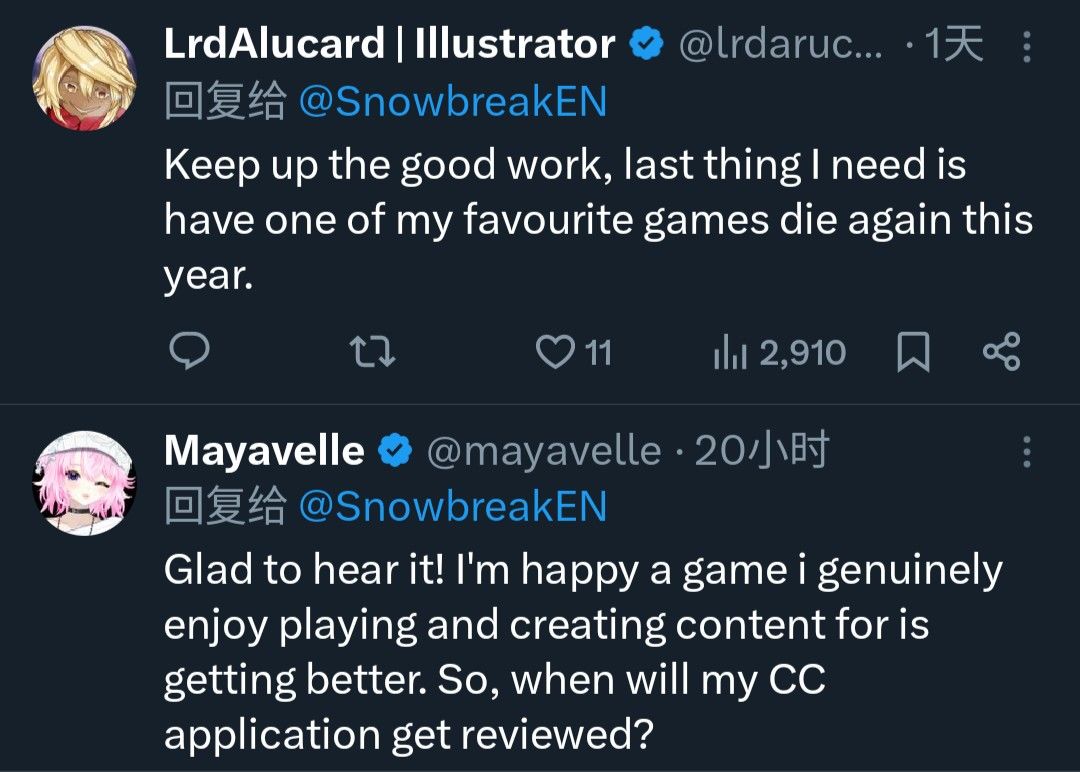Click the @mayavelle handle

[x=544, y=452]
